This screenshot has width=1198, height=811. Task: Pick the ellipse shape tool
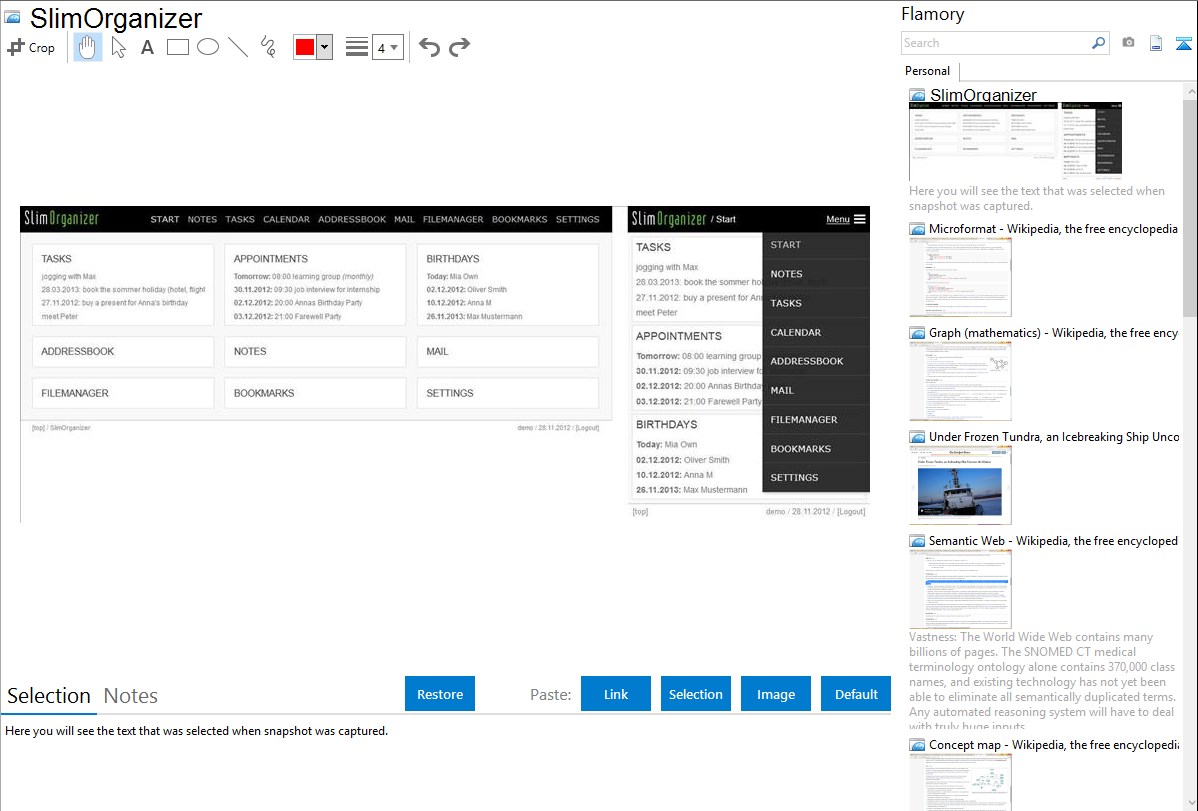point(208,47)
